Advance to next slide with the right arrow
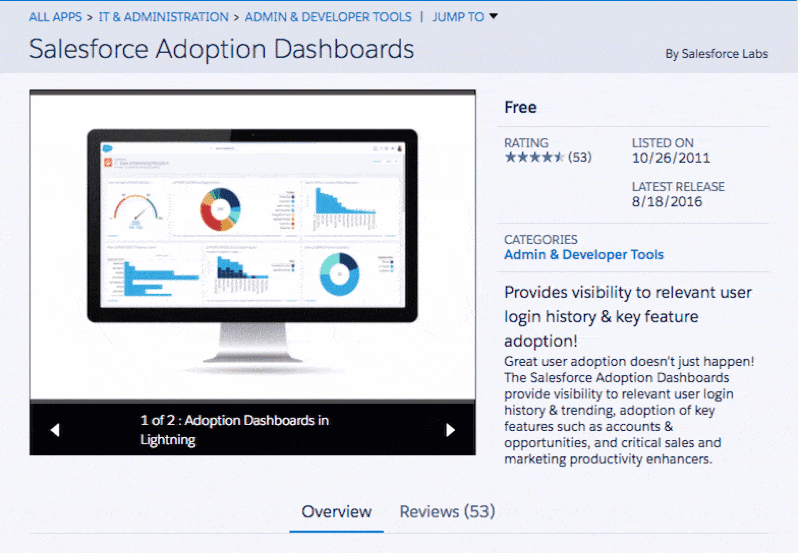 (x=450, y=430)
